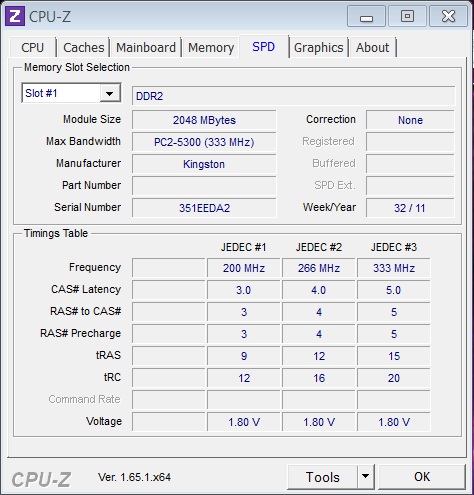Click the CPU-Z purple Z title icon

15,16
